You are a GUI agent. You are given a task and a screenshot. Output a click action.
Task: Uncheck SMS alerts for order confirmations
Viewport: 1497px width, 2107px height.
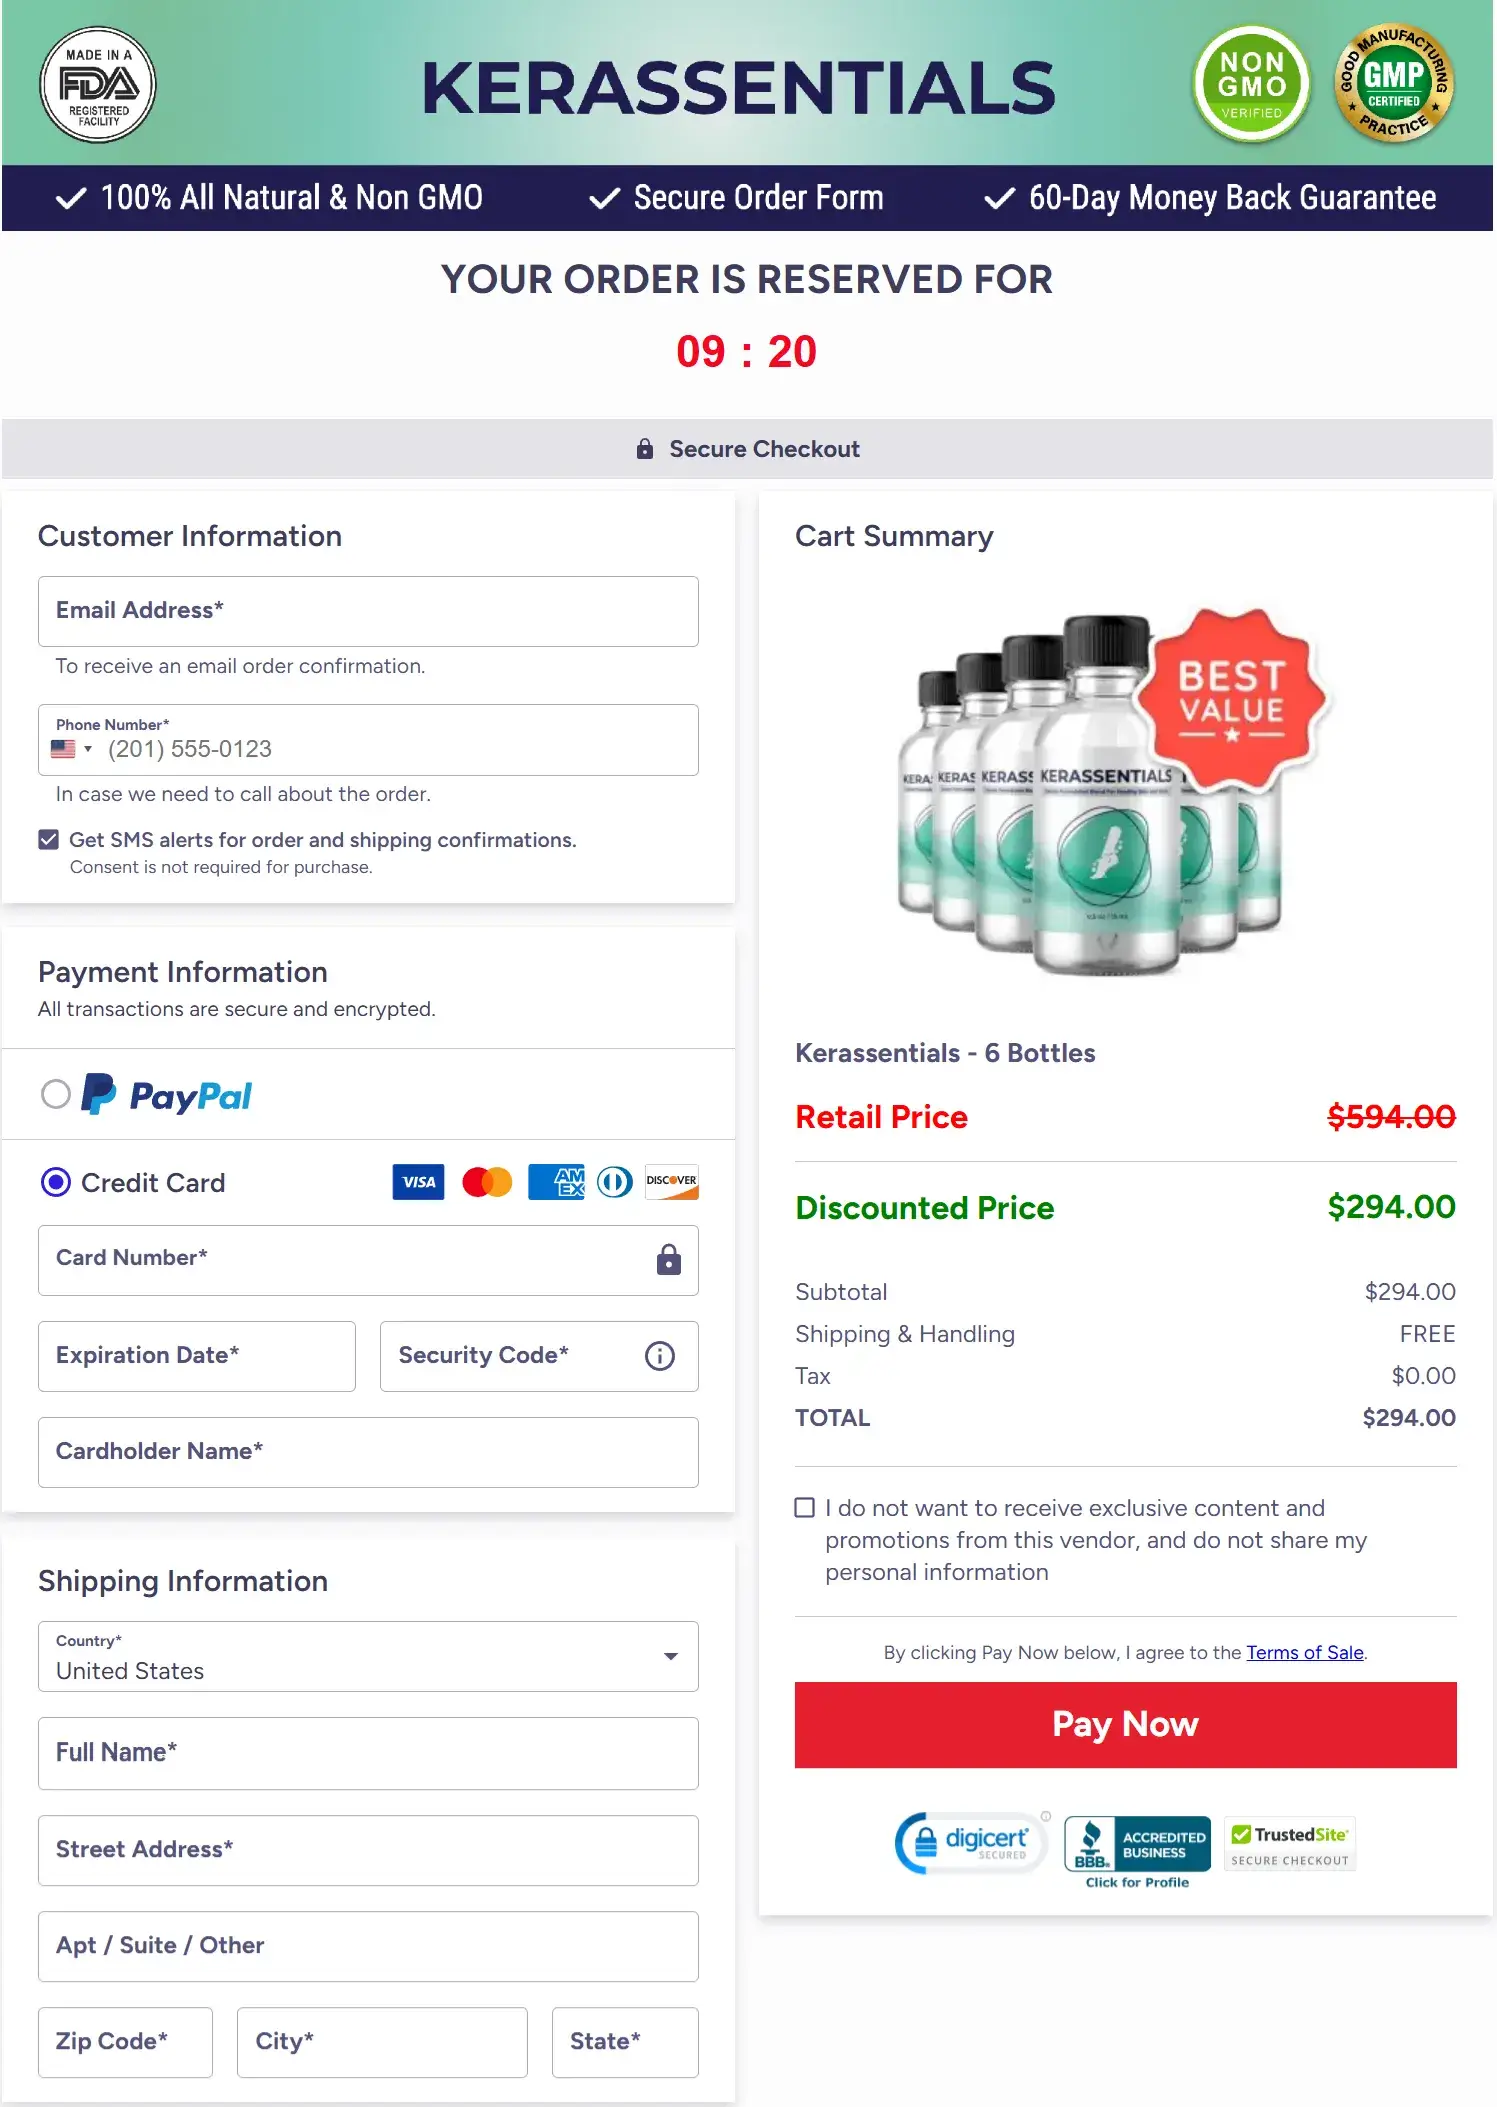(x=47, y=839)
